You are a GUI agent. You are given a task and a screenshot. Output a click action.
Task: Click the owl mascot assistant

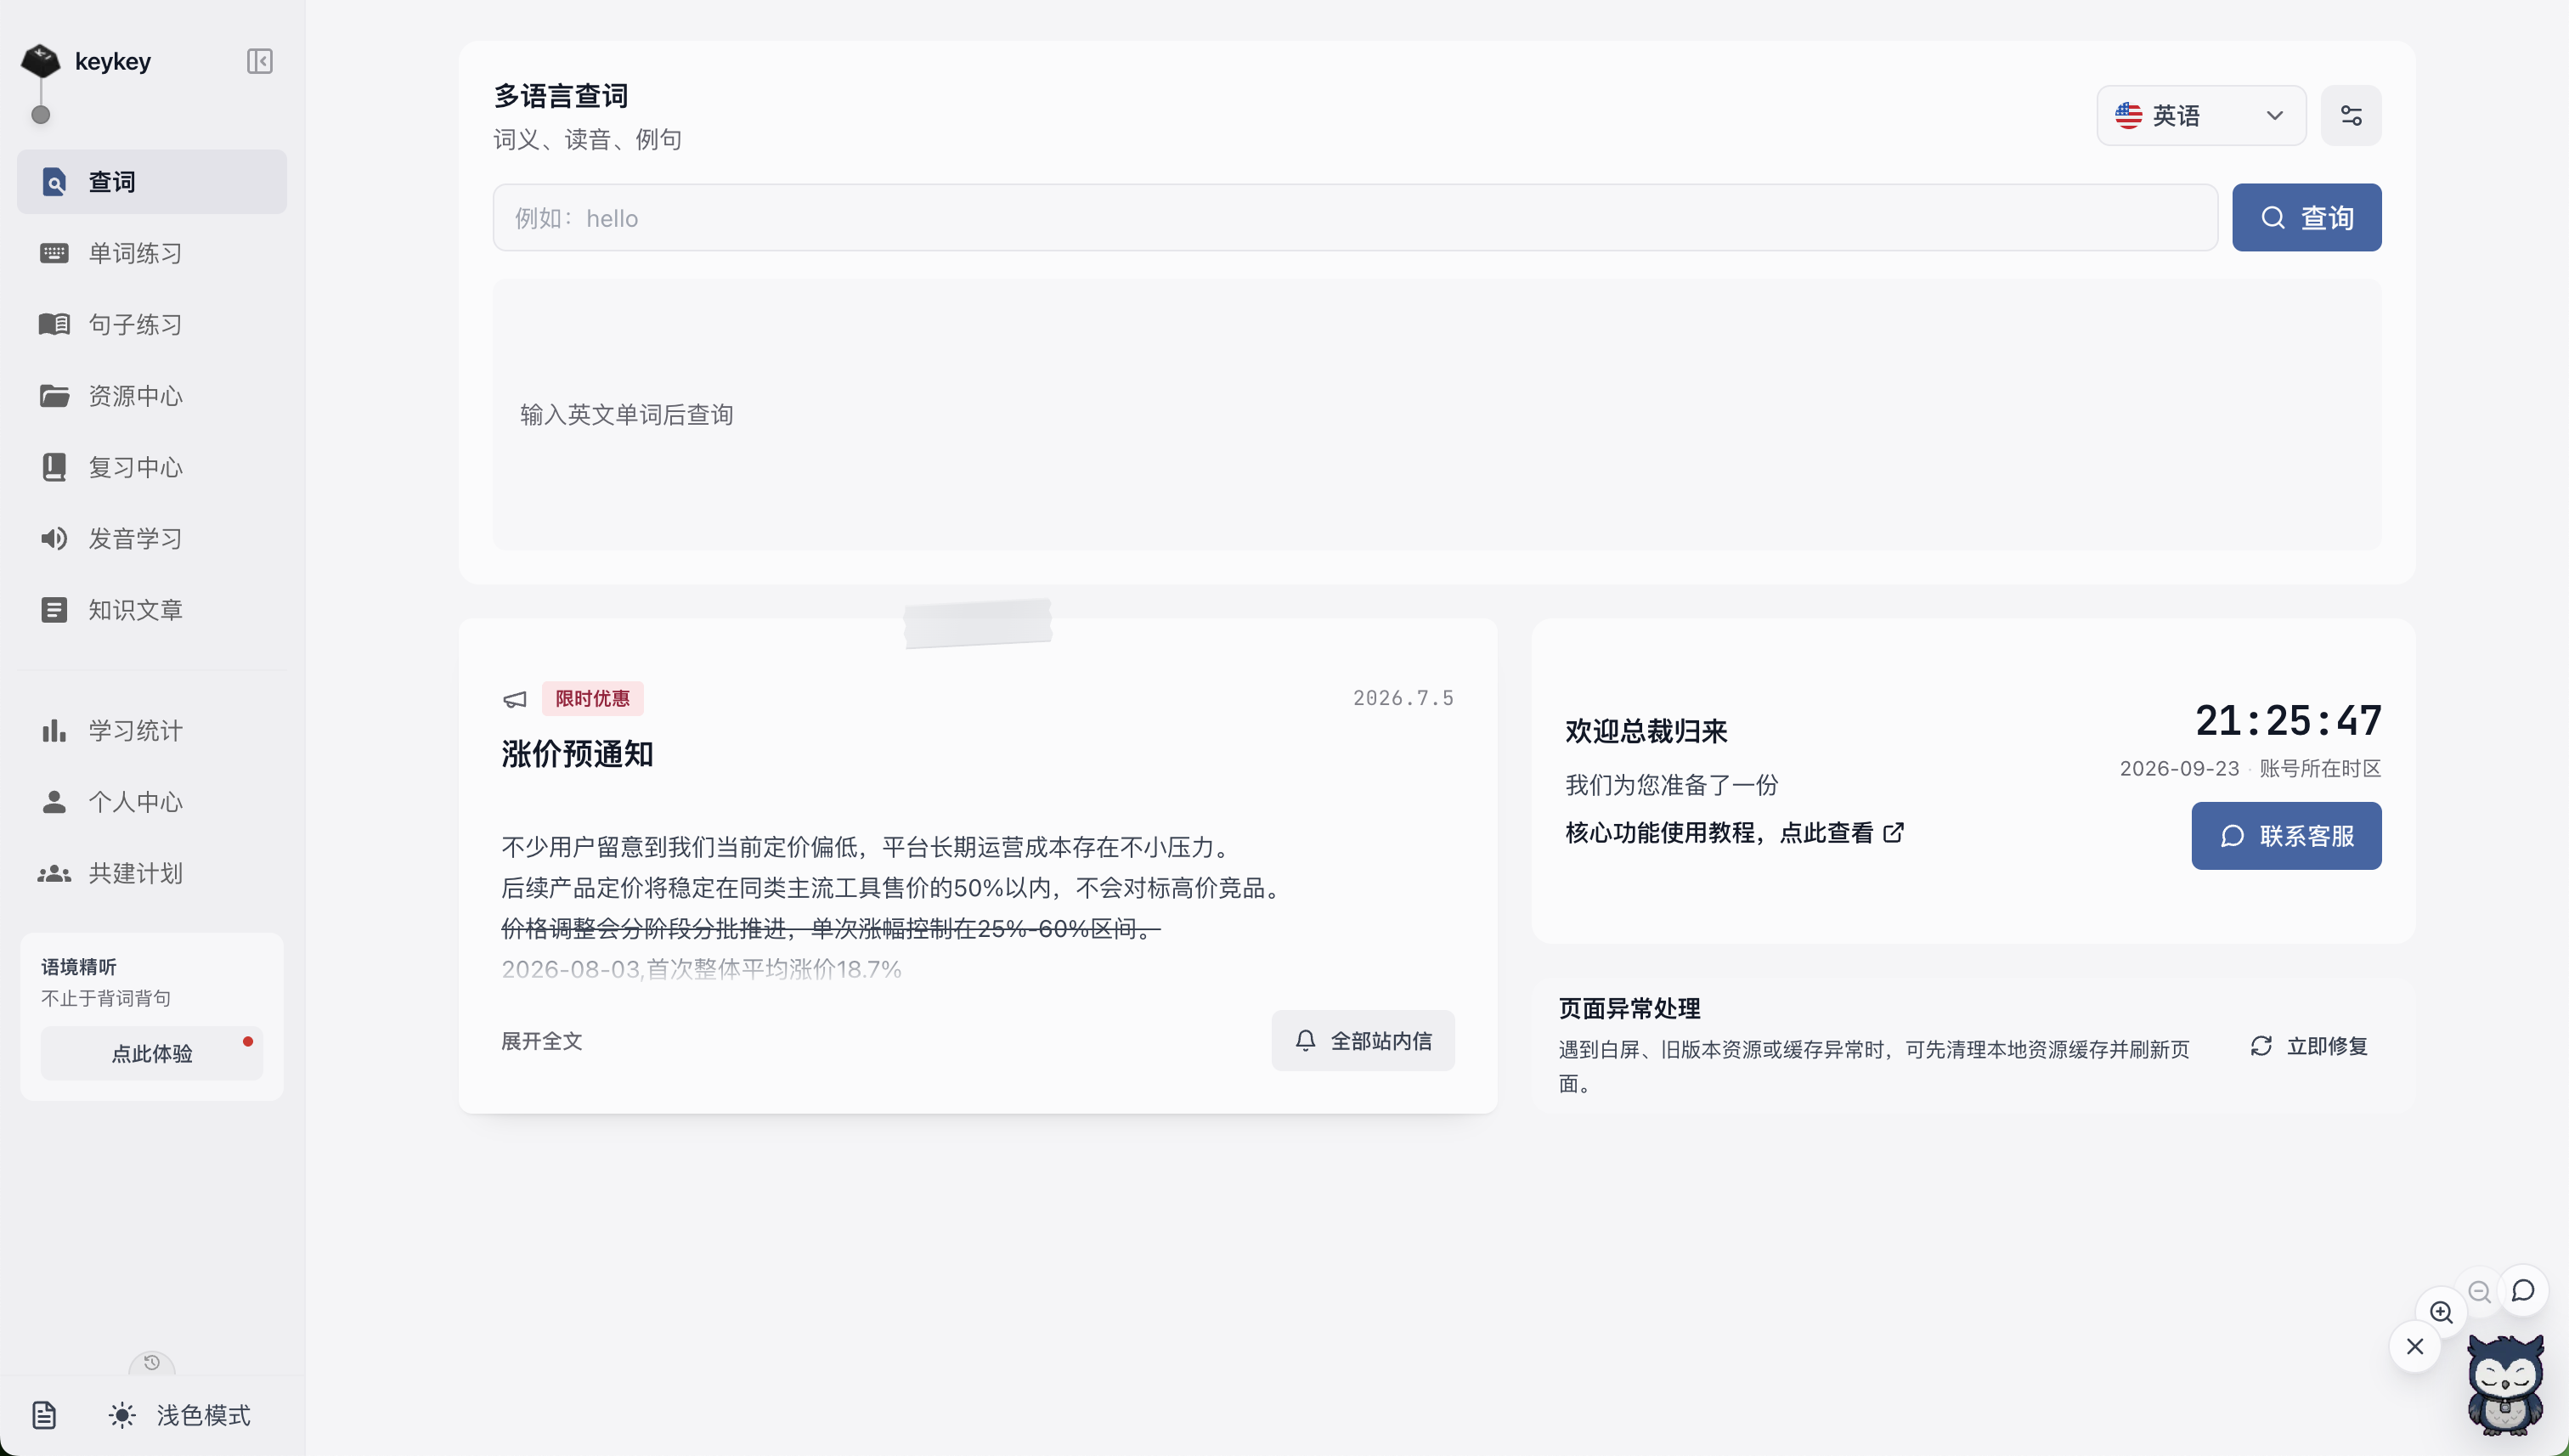point(2505,1386)
